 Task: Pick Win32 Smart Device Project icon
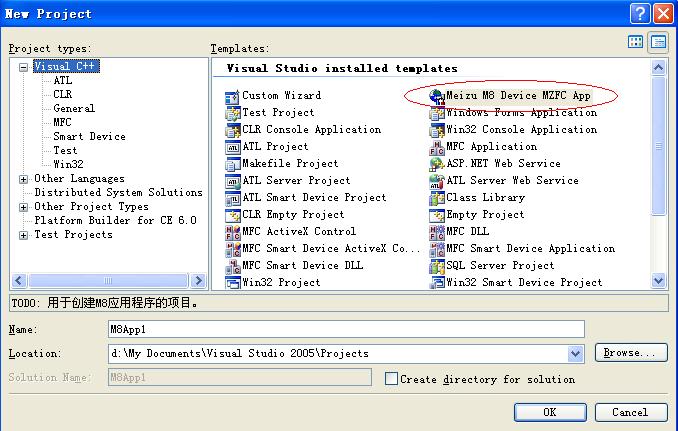[437, 283]
